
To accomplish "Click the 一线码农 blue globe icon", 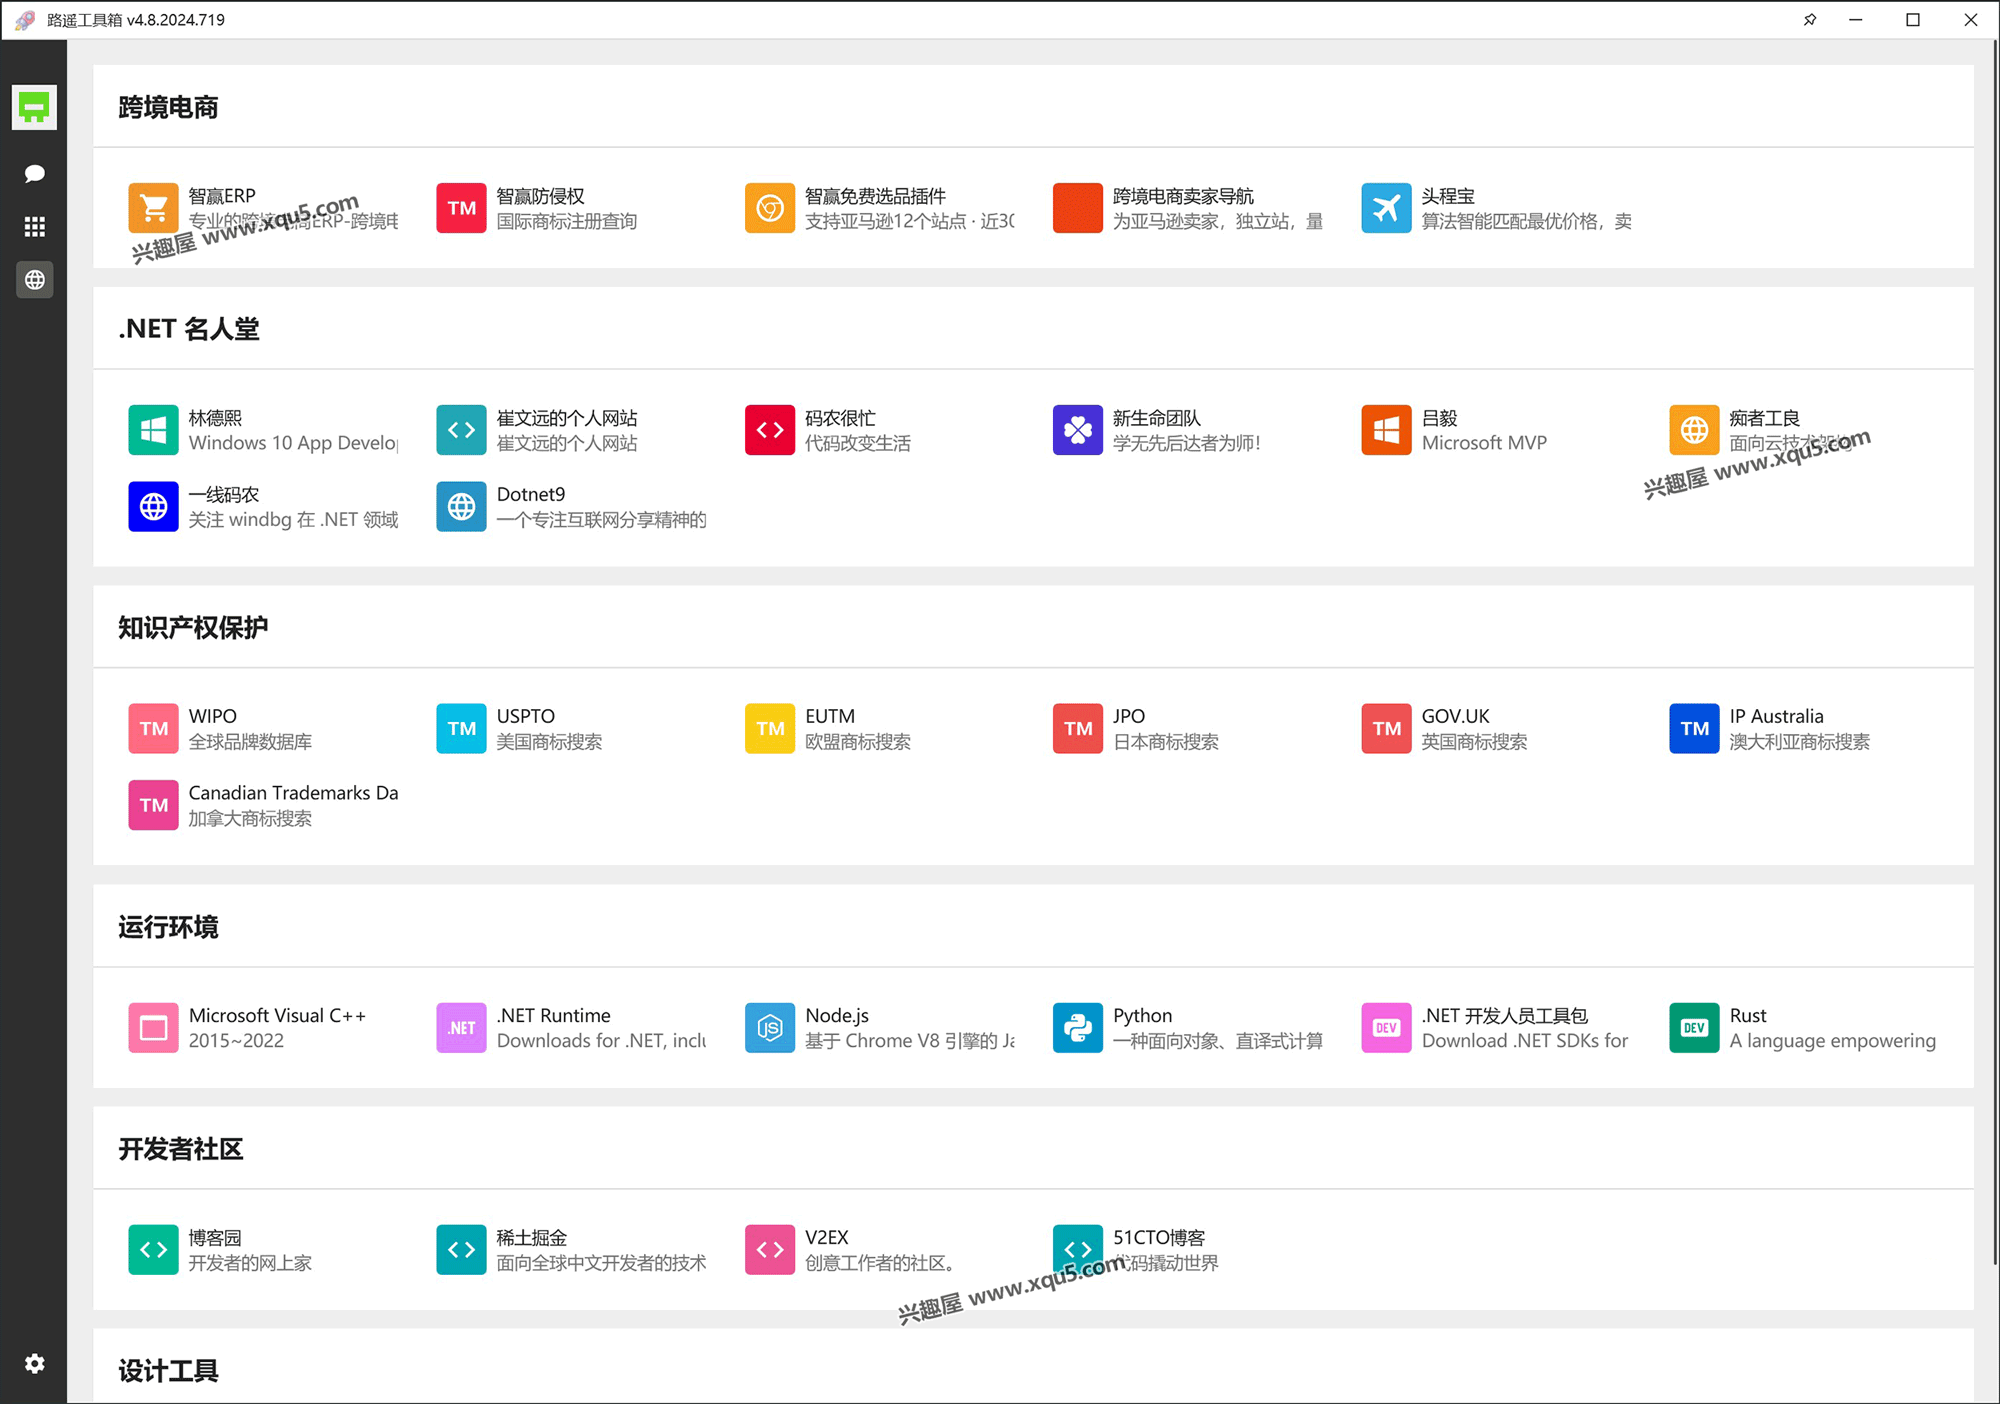I will 153,507.
